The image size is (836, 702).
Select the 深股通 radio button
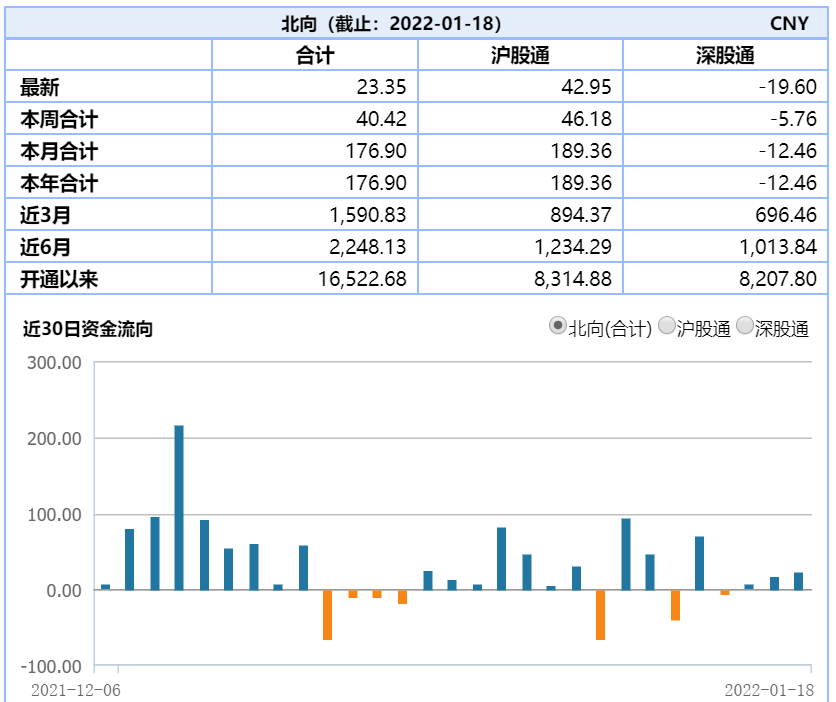coord(745,325)
